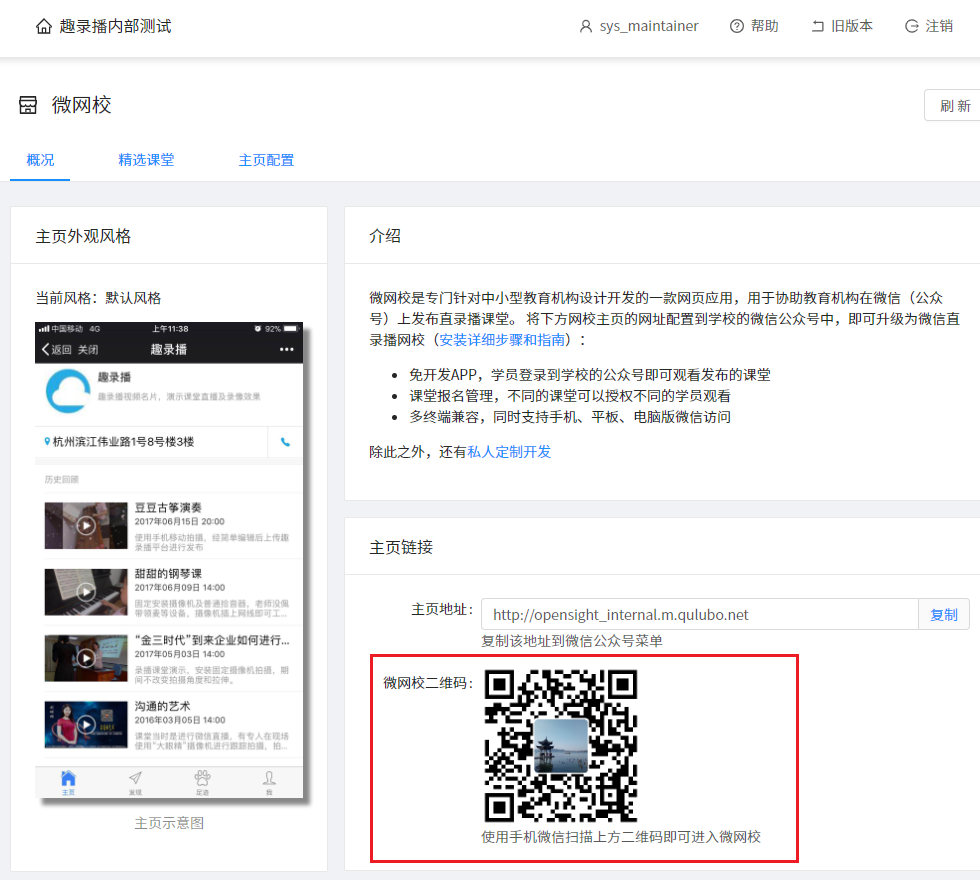Click 注销 to log out
The width and height of the screenshot is (980, 880).
(x=929, y=26)
